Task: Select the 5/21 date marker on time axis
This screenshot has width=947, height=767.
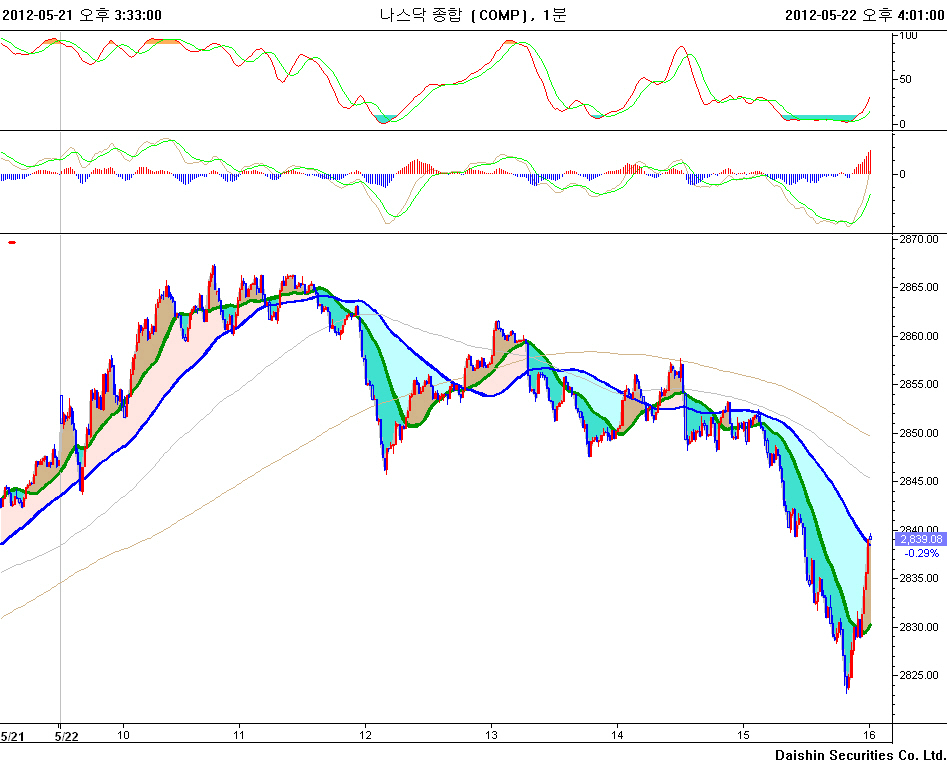Action: 12,735
